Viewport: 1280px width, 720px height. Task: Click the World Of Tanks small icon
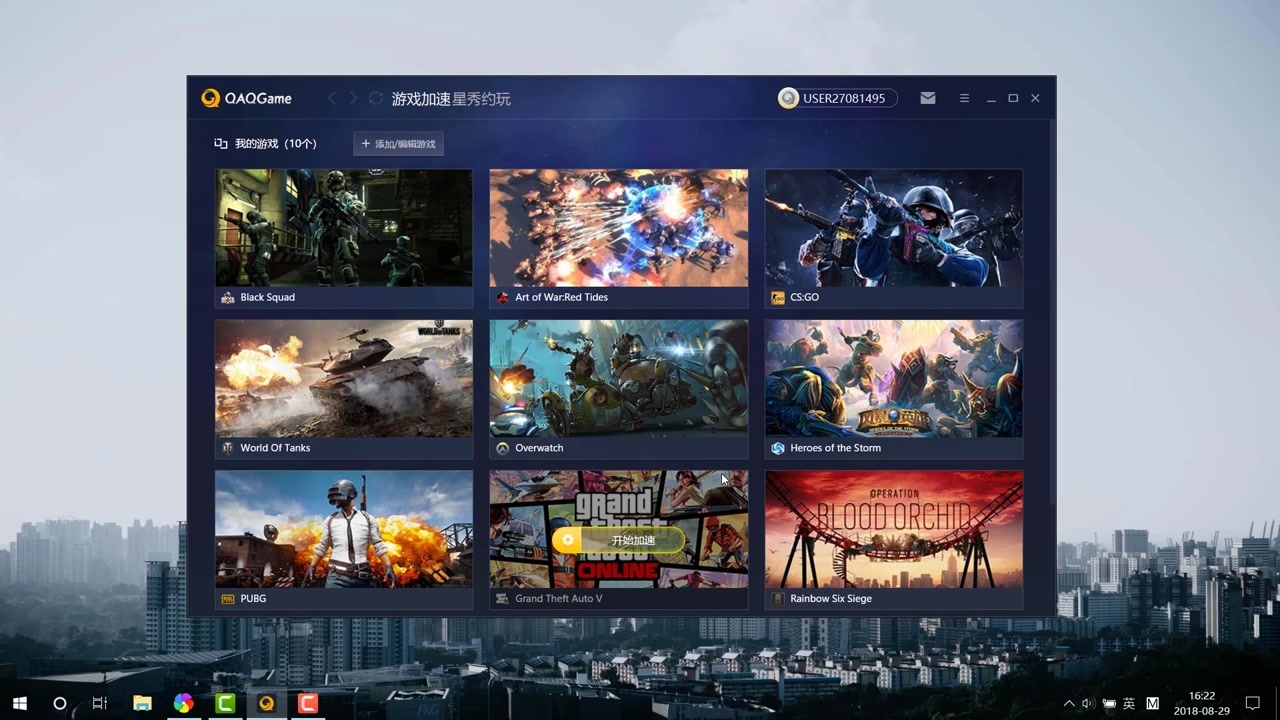click(228, 448)
